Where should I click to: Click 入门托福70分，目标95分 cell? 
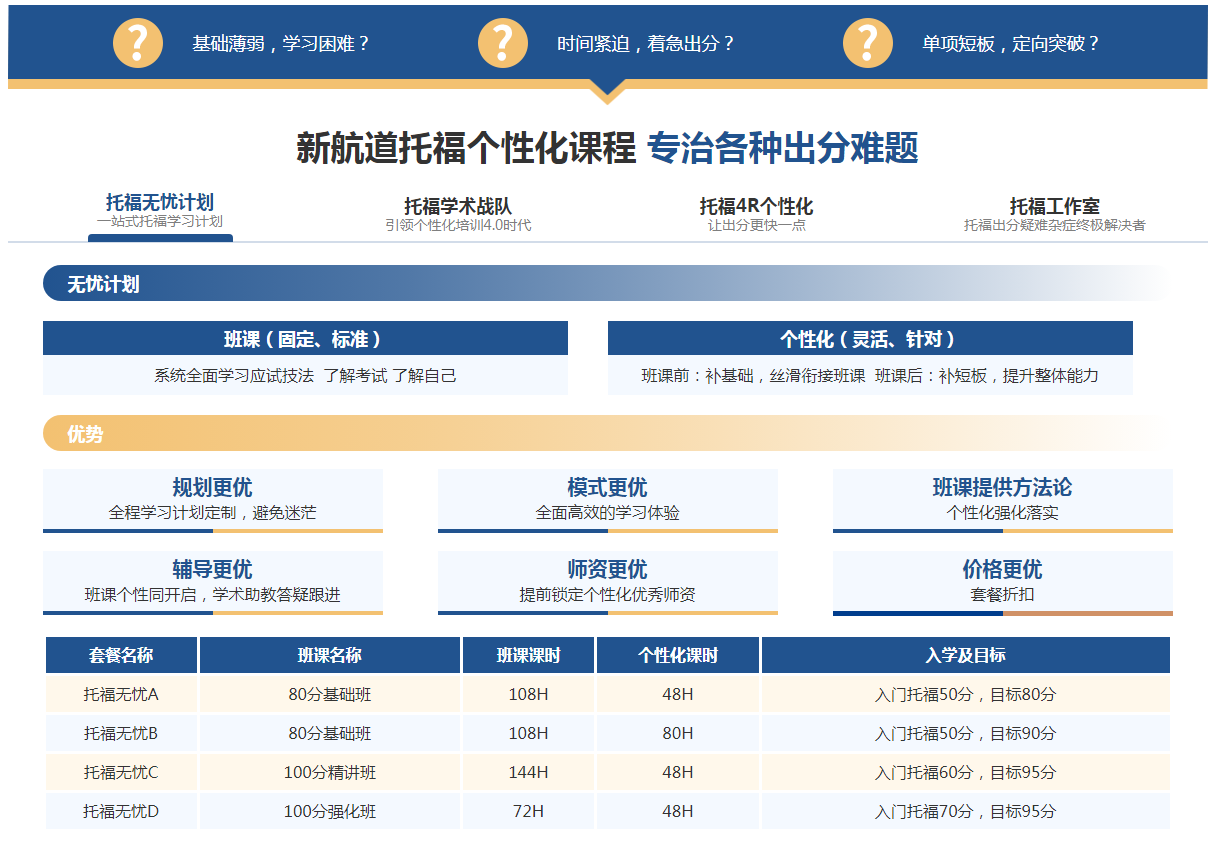pos(966,811)
